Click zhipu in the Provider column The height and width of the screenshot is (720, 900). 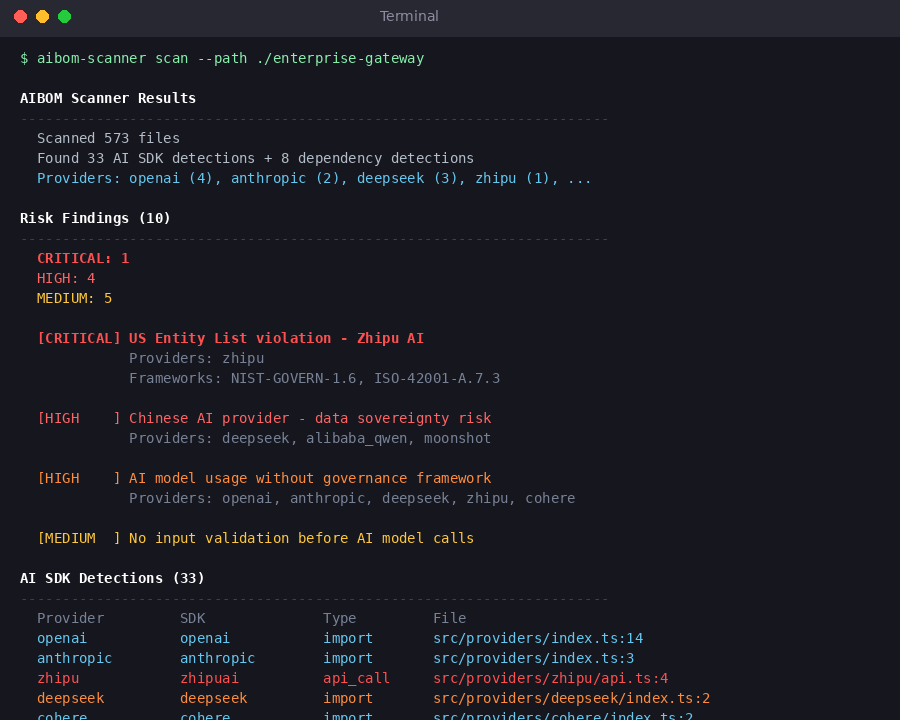(58, 679)
